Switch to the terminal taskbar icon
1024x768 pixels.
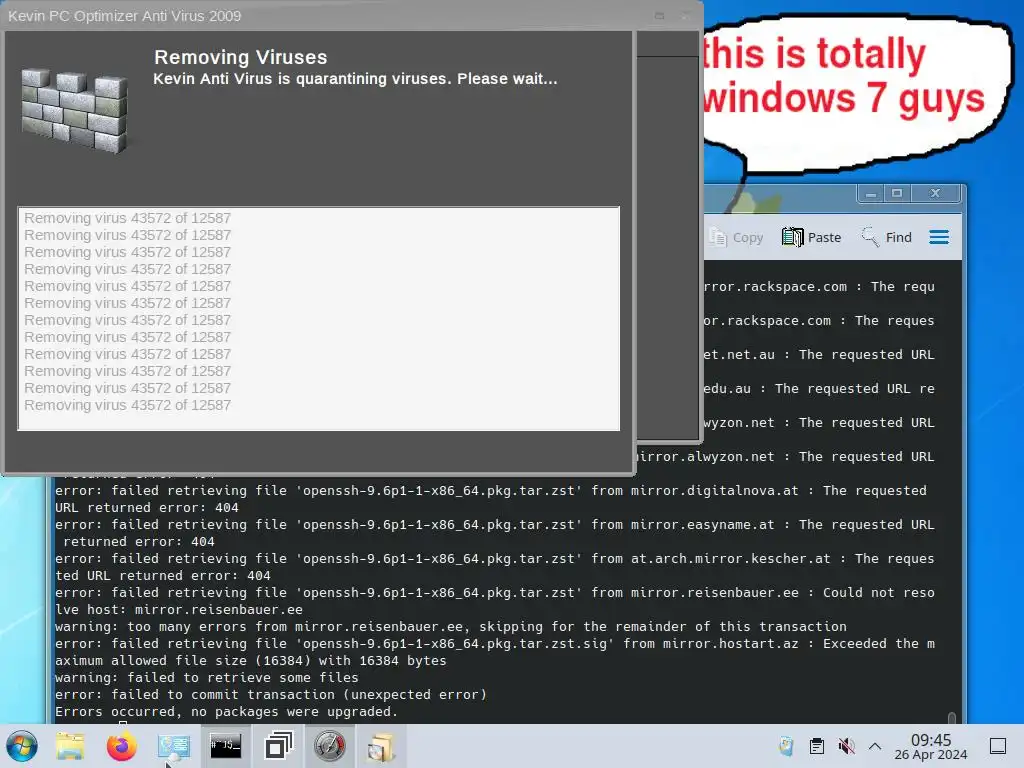(225, 746)
